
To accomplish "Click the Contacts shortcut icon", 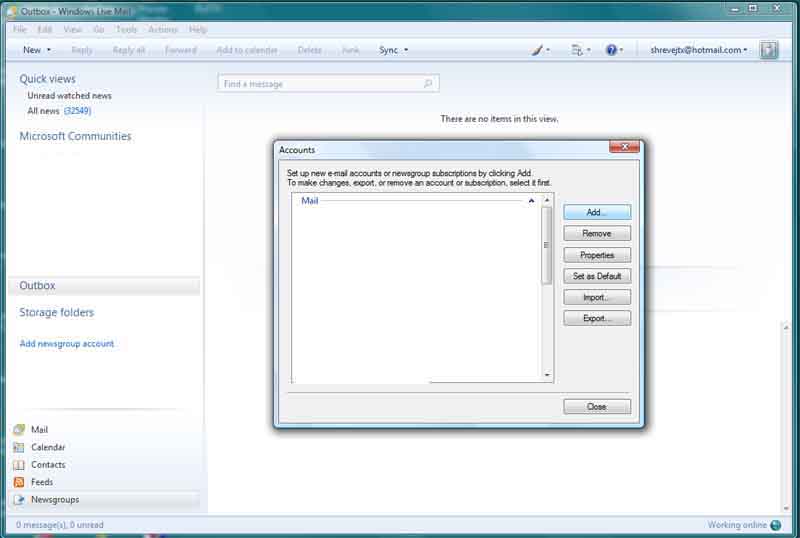I will pos(19,464).
